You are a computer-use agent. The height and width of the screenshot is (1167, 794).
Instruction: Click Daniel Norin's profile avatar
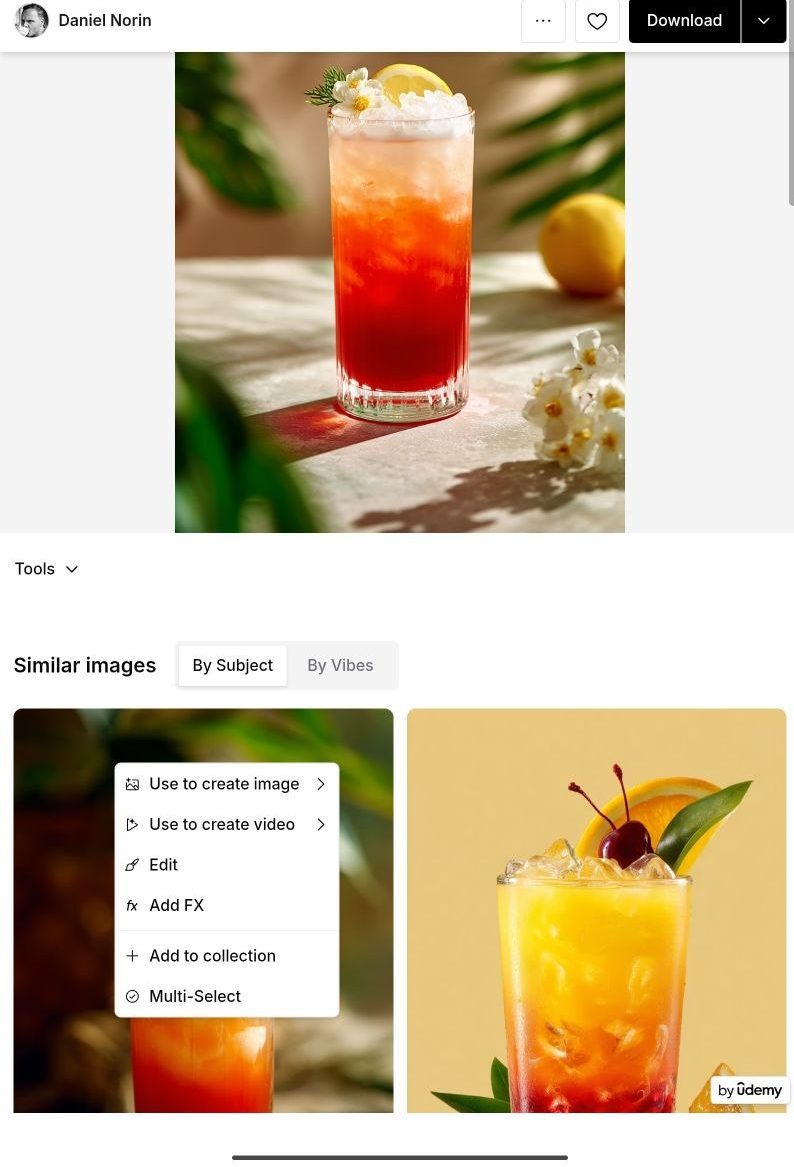(x=31, y=20)
